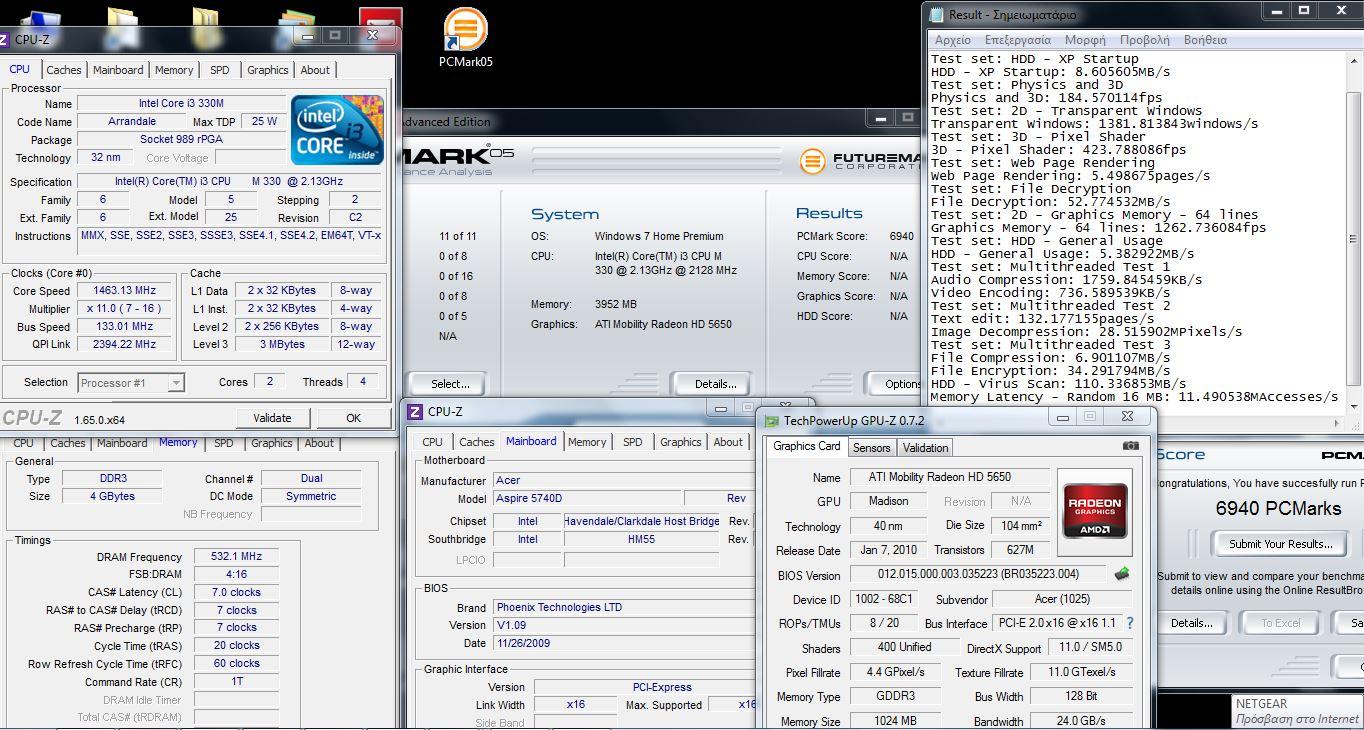Click the Validate button in CPU-Z
The width and height of the screenshot is (1364, 730).
pyautogui.click(x=272, y=418)
